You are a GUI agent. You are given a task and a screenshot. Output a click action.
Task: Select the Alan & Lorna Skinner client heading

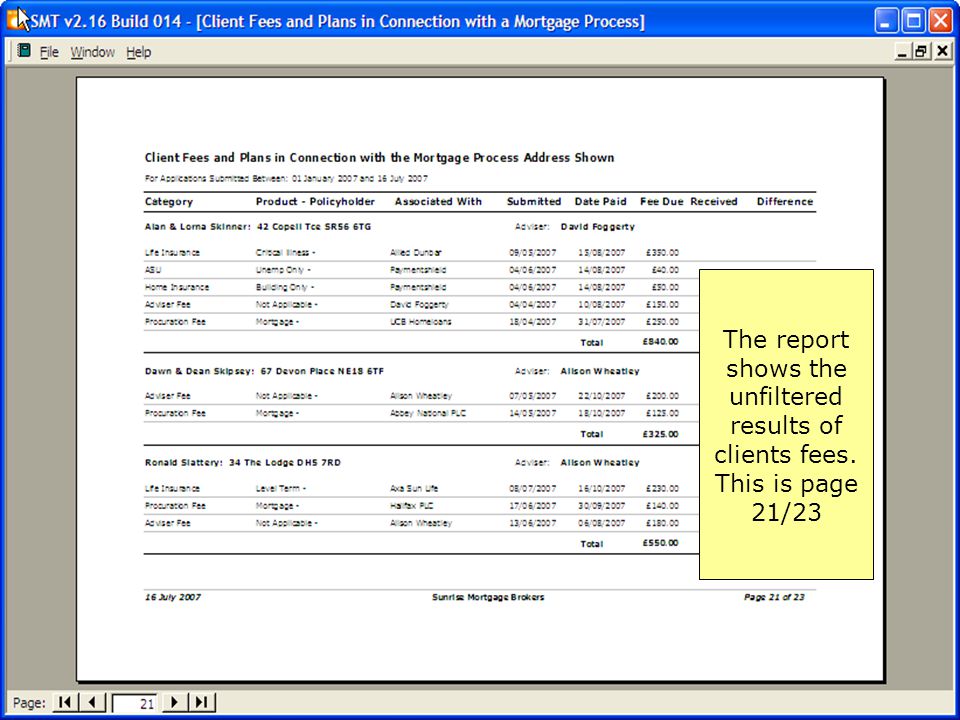pyautogui.click(x=258, y=227)
